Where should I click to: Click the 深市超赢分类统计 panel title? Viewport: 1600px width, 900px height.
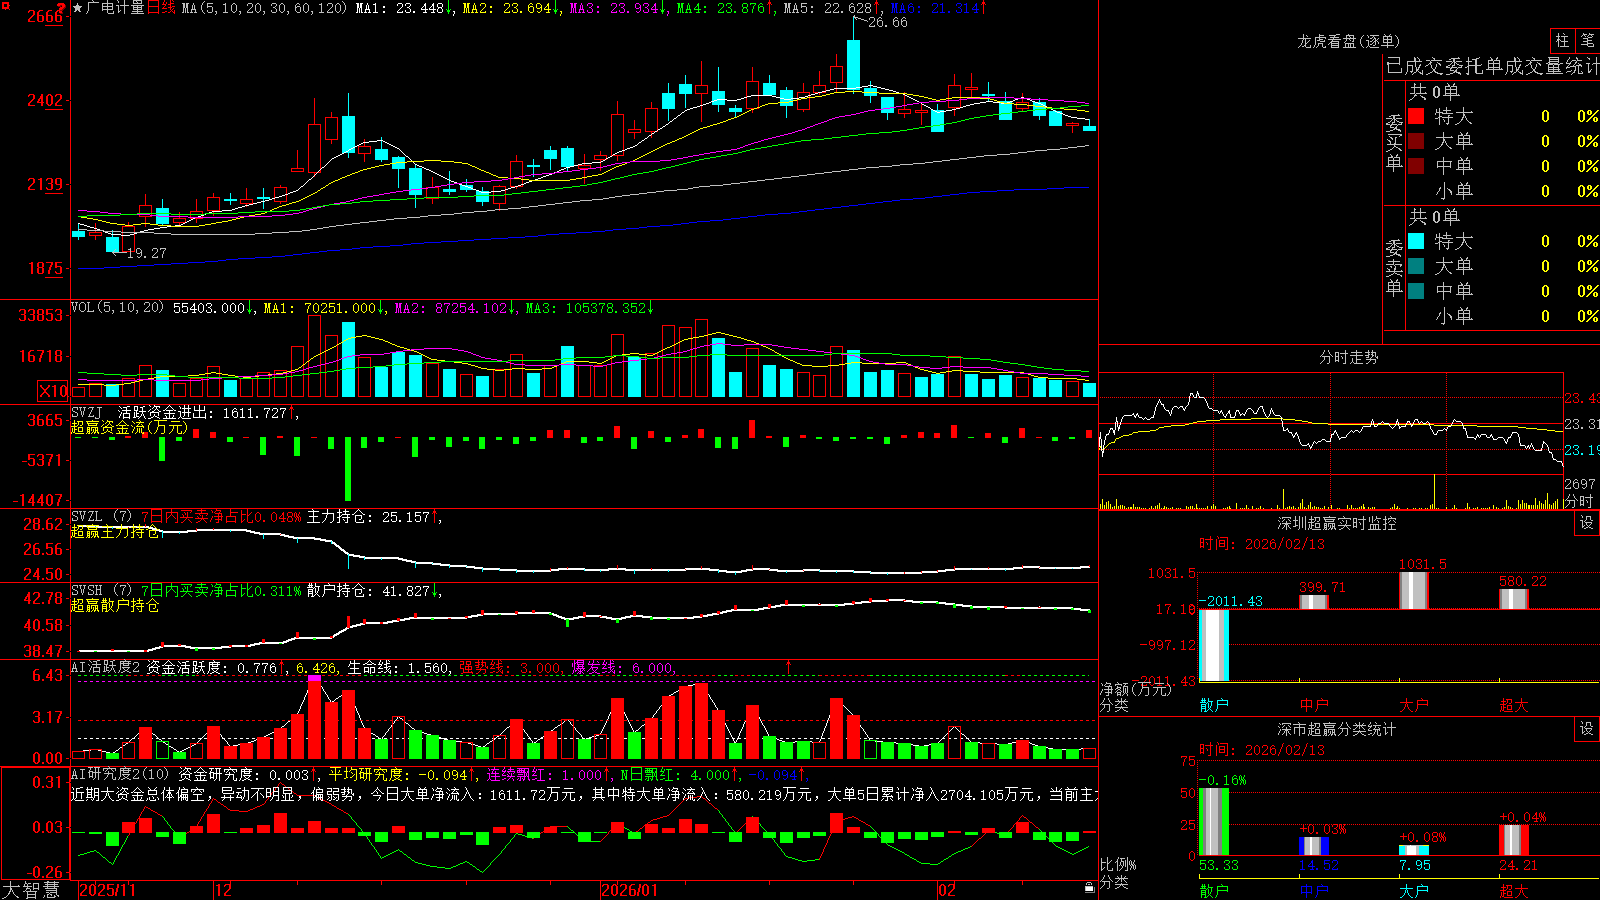point(1337,729)
